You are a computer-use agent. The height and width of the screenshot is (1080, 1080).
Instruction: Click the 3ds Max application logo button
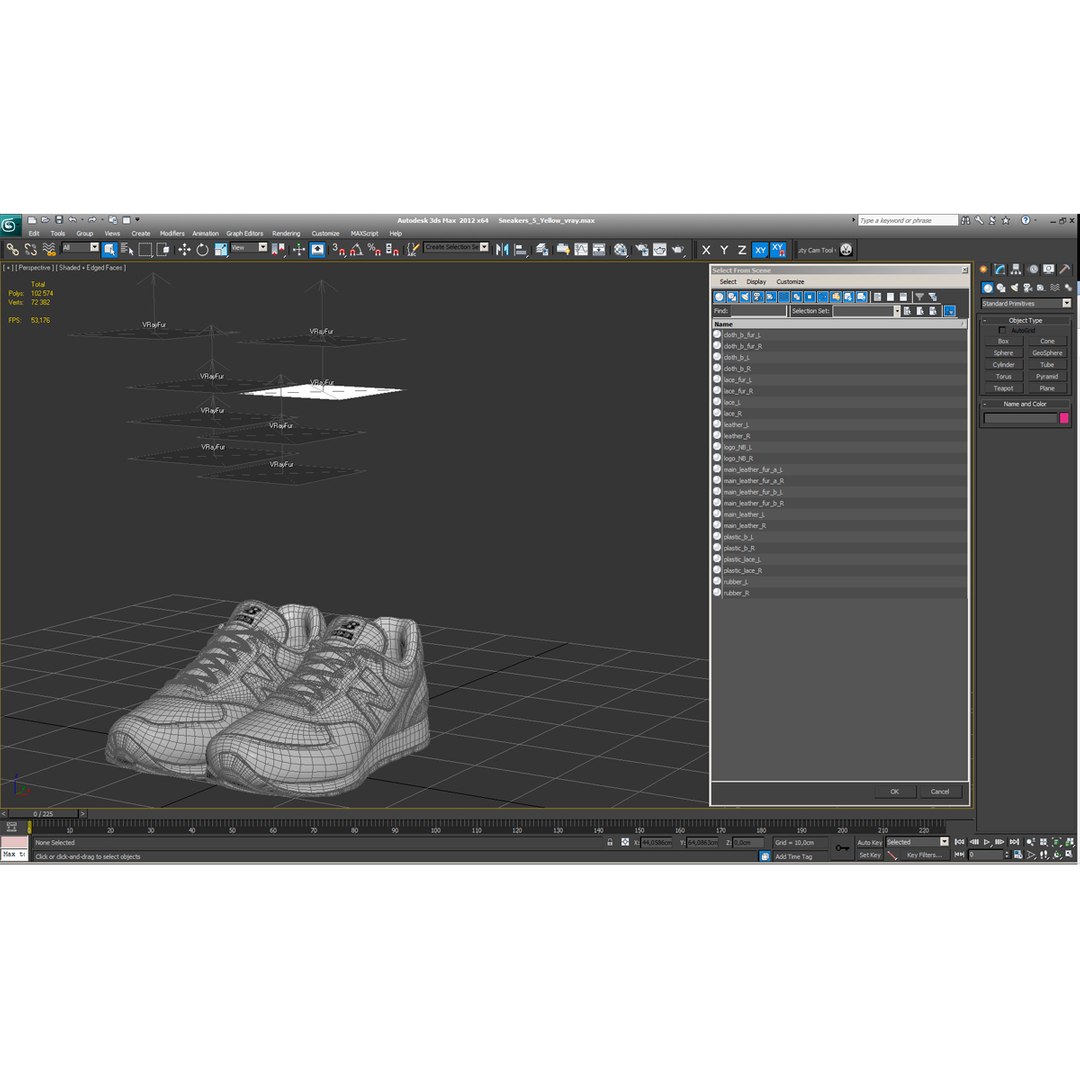coord(10,225)
